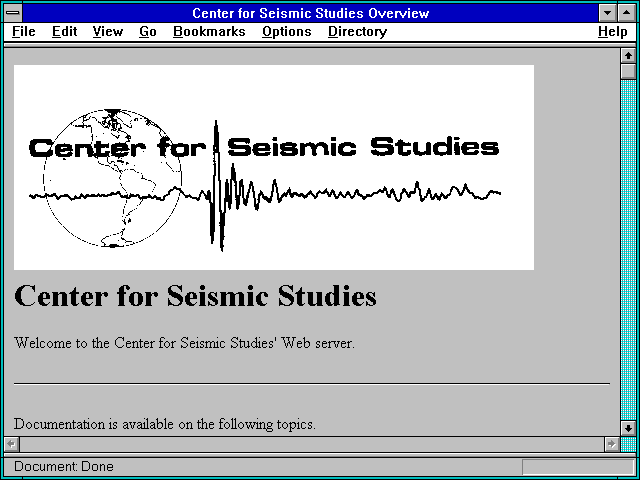The image size is (640, 480).
Task: Click the vertical scrollbar thumb
Action: pyautogui.click(x=628, y=71)
